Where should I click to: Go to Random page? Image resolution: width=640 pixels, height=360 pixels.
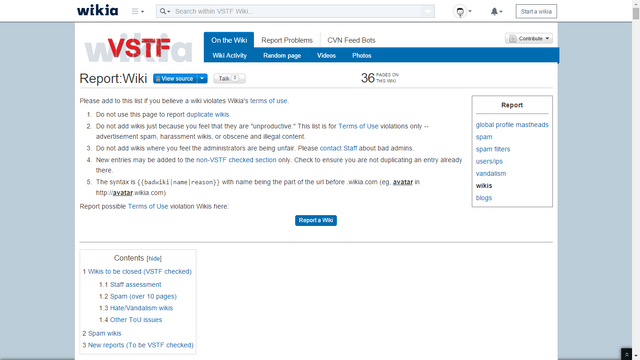282,56
